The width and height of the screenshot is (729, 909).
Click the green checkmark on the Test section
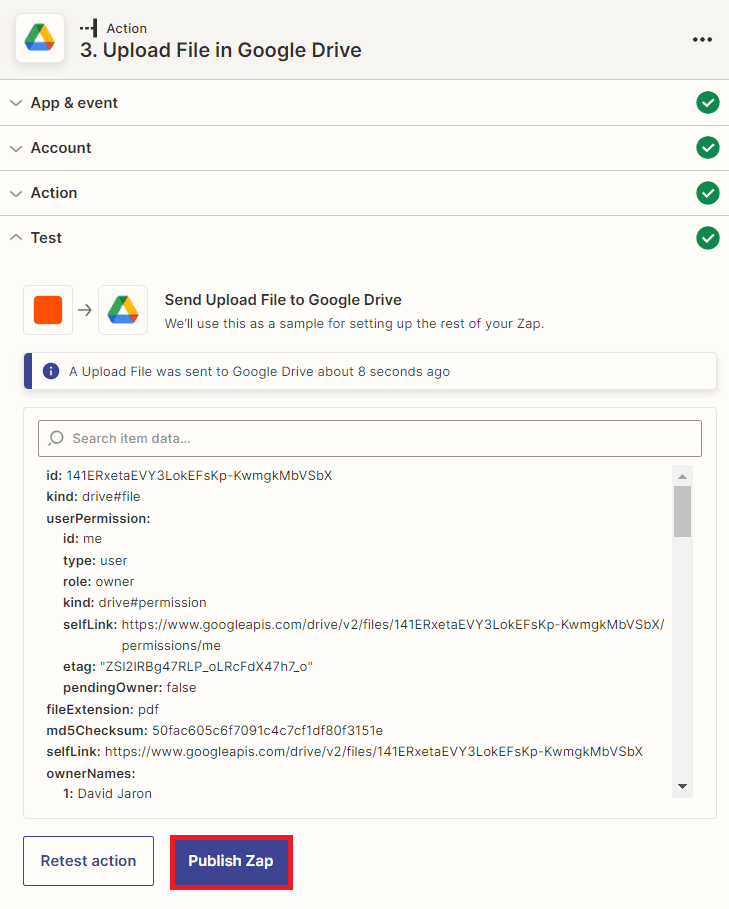click(x=708, y=238)
